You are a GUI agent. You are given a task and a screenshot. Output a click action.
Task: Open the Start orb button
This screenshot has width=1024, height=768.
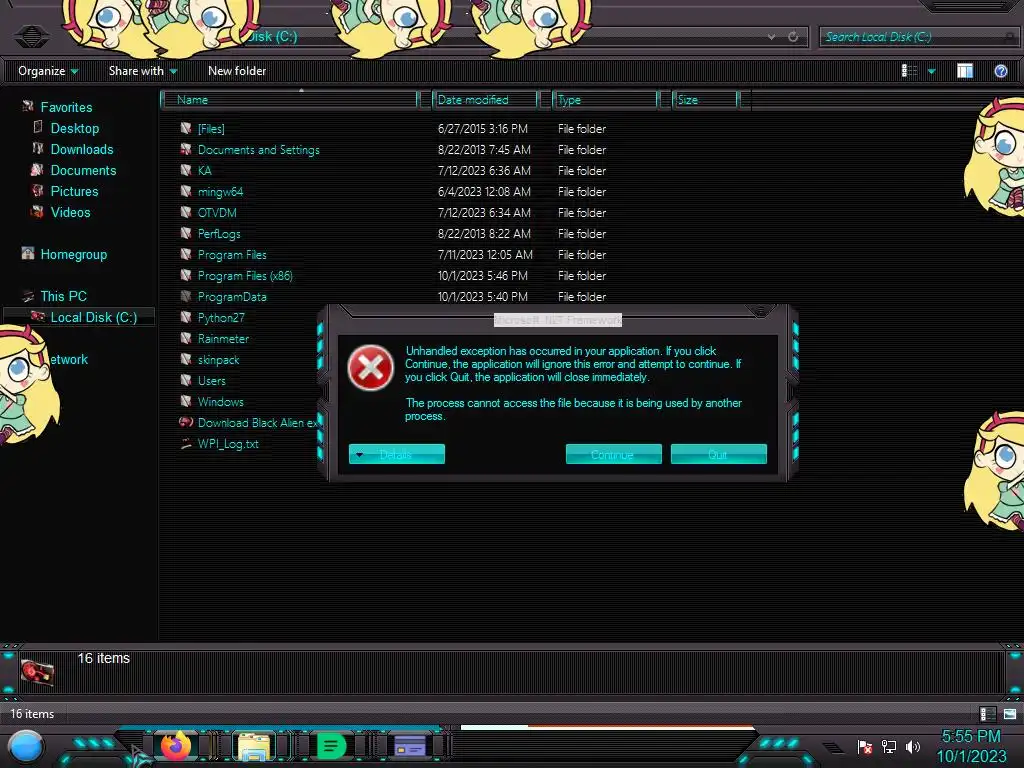[26, 746]
